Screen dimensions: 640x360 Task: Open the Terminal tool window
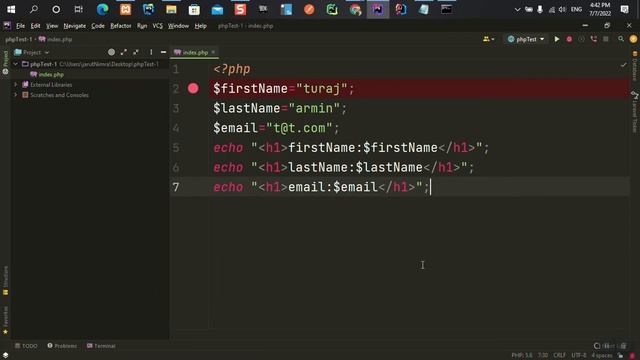(x=101, y=346)
